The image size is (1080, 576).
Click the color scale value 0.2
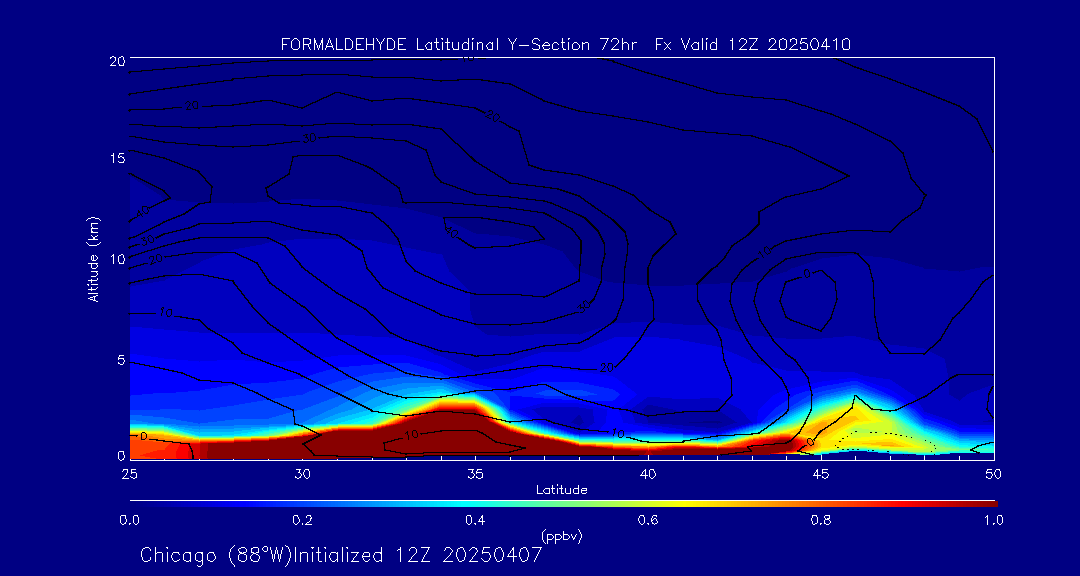(302, 520)
